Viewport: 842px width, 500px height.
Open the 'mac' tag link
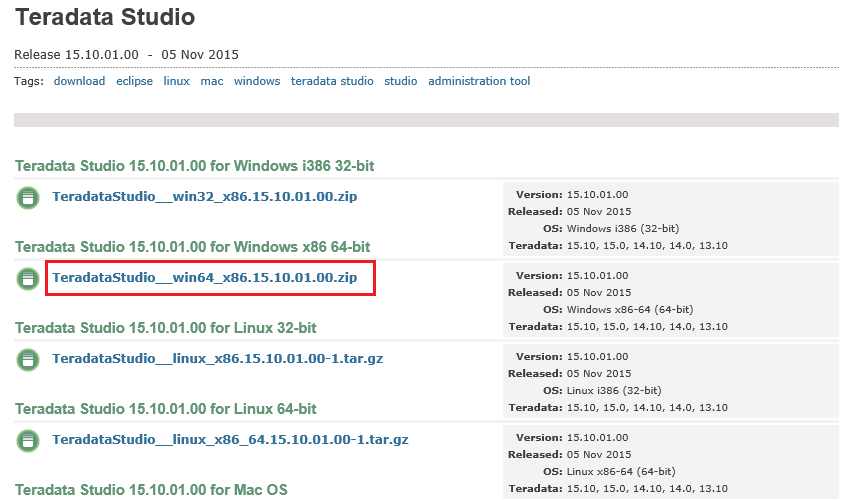(x=212, y=81)
